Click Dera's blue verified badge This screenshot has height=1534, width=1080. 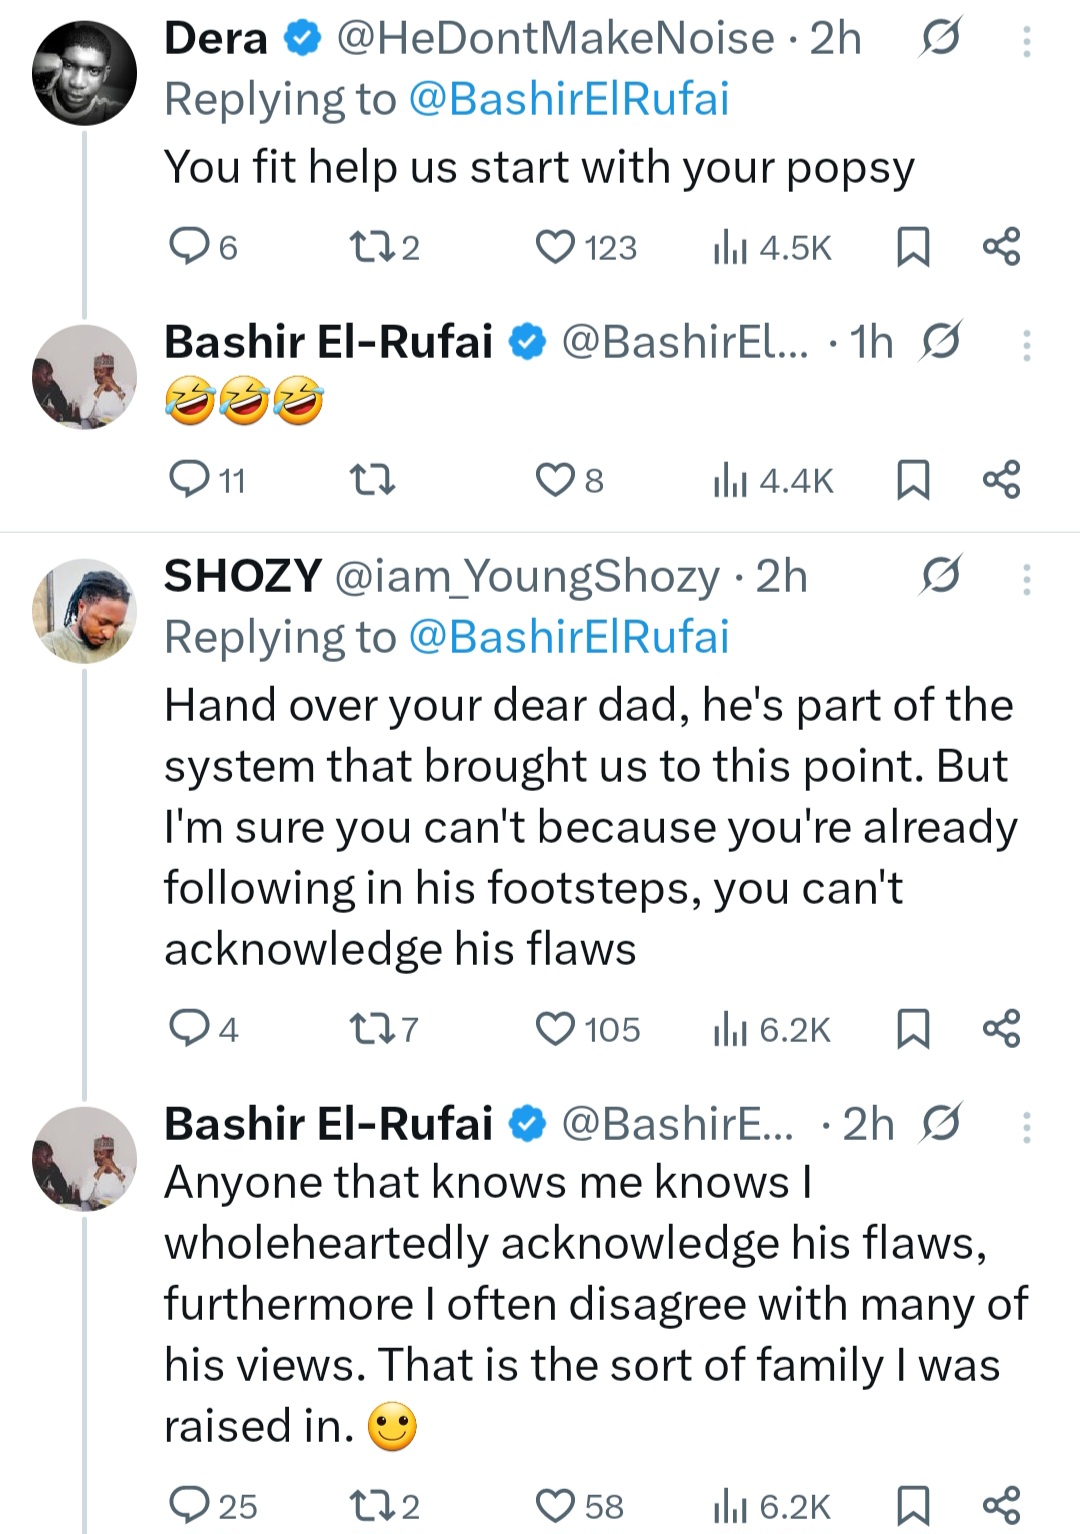[298, 38]
